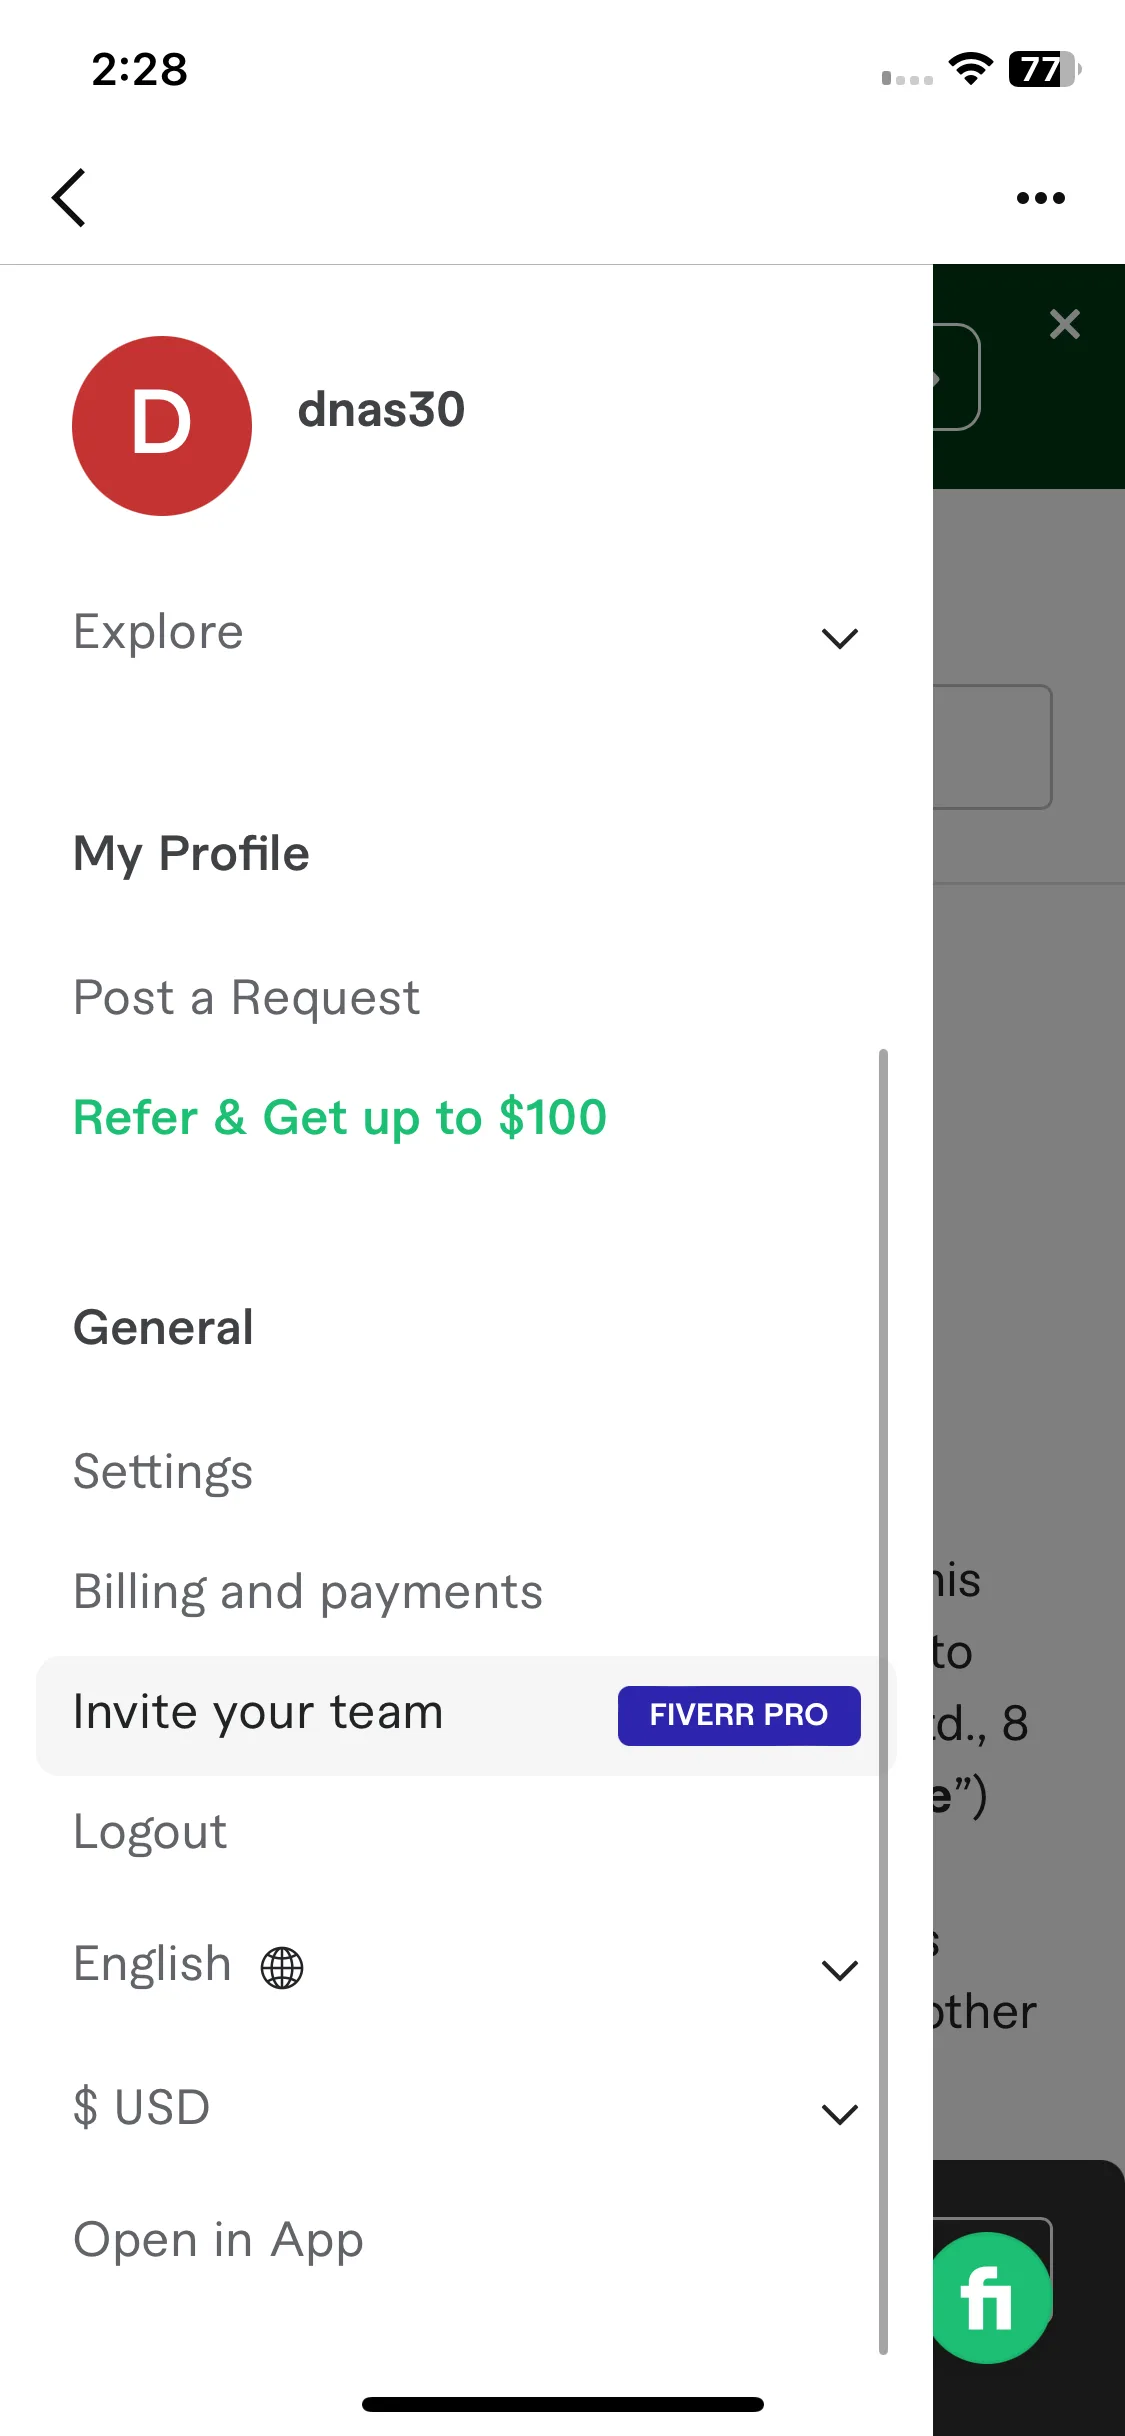The image size is (1125, 2436).
Task: Tap the back arrow icon
Action: (x=68, y=197)
